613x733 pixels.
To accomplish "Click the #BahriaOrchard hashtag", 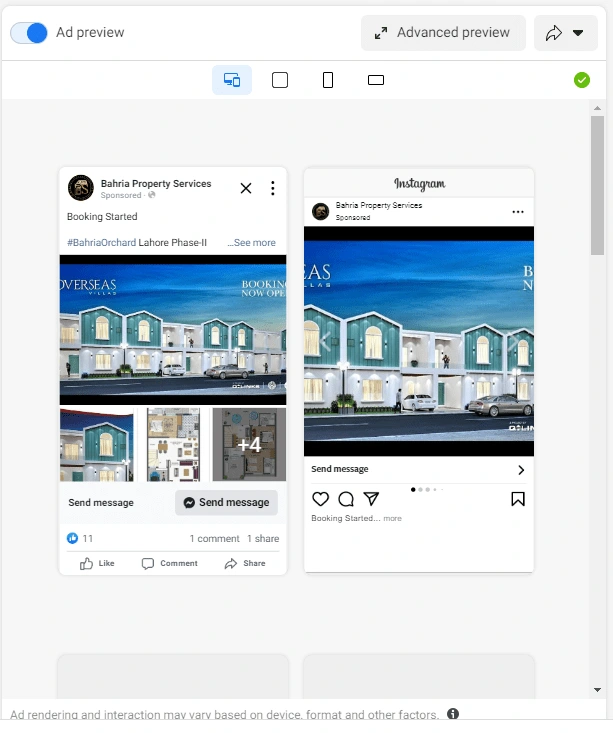I will click(101, 243).
